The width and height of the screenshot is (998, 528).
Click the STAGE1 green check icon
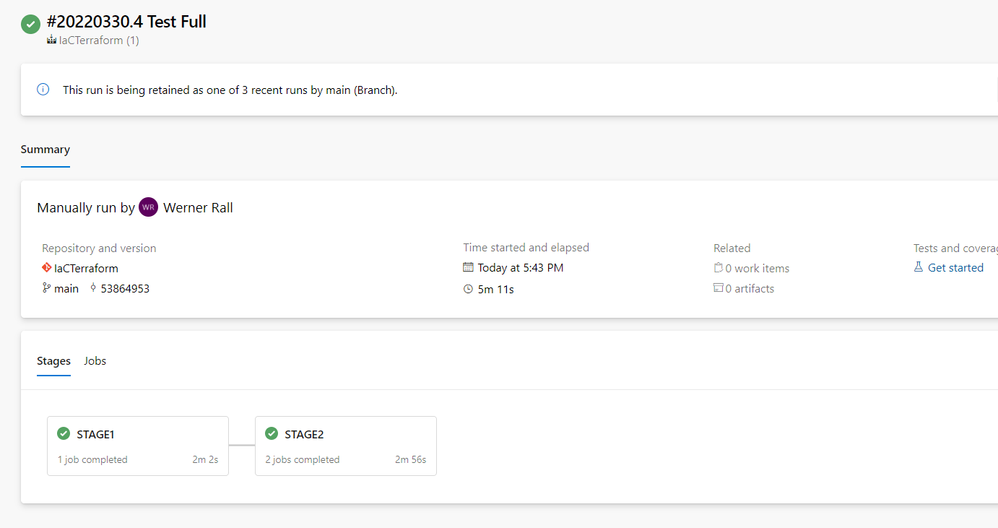[x=64, y=434]
